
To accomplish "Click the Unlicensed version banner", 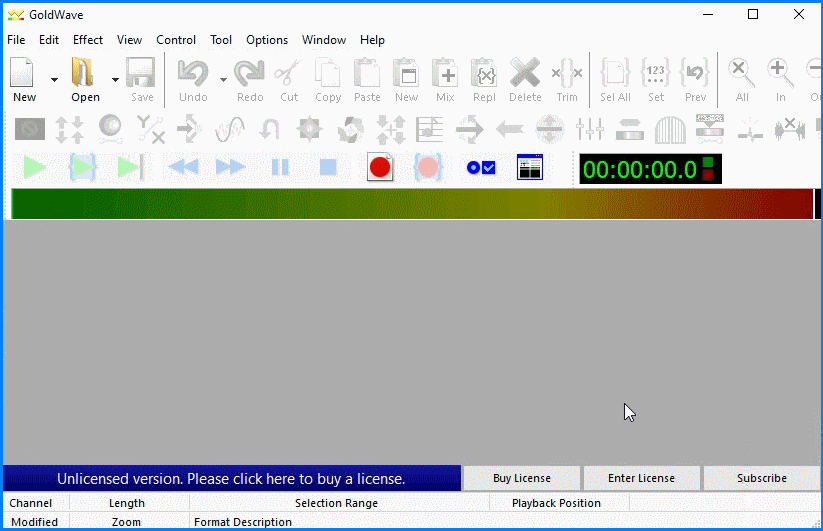I will pyautogui.click(x=231, y=479).
